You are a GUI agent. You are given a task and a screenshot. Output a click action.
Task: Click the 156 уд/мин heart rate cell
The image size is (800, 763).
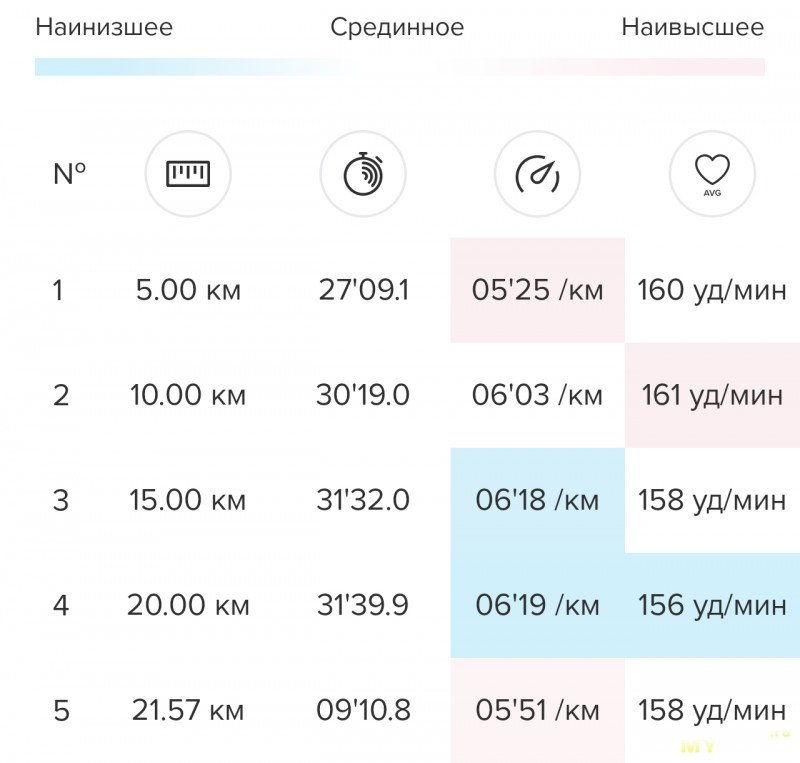tap(712, 605)
